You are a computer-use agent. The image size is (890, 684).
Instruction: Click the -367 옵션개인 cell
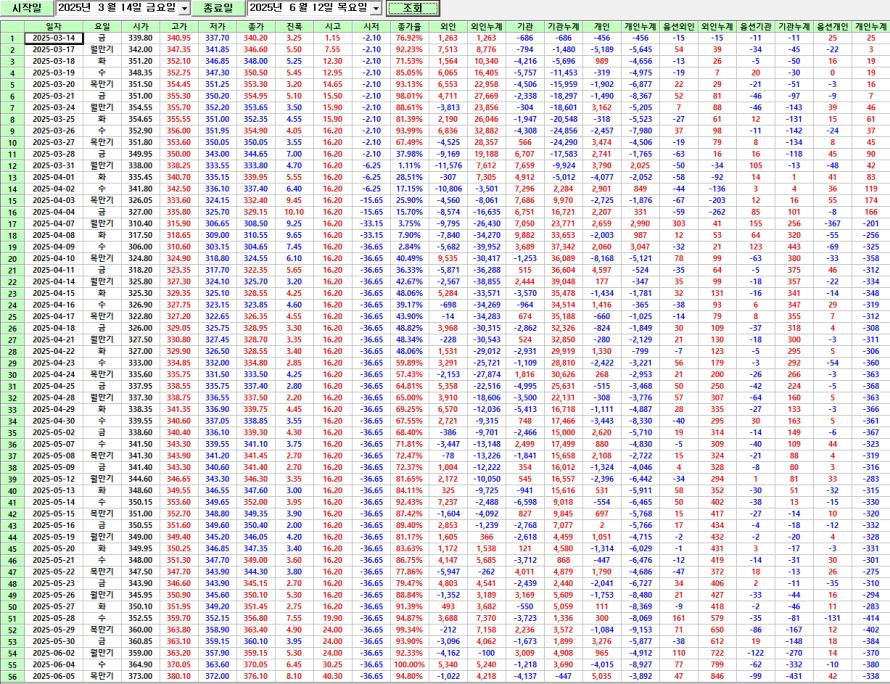click(832, 224)
